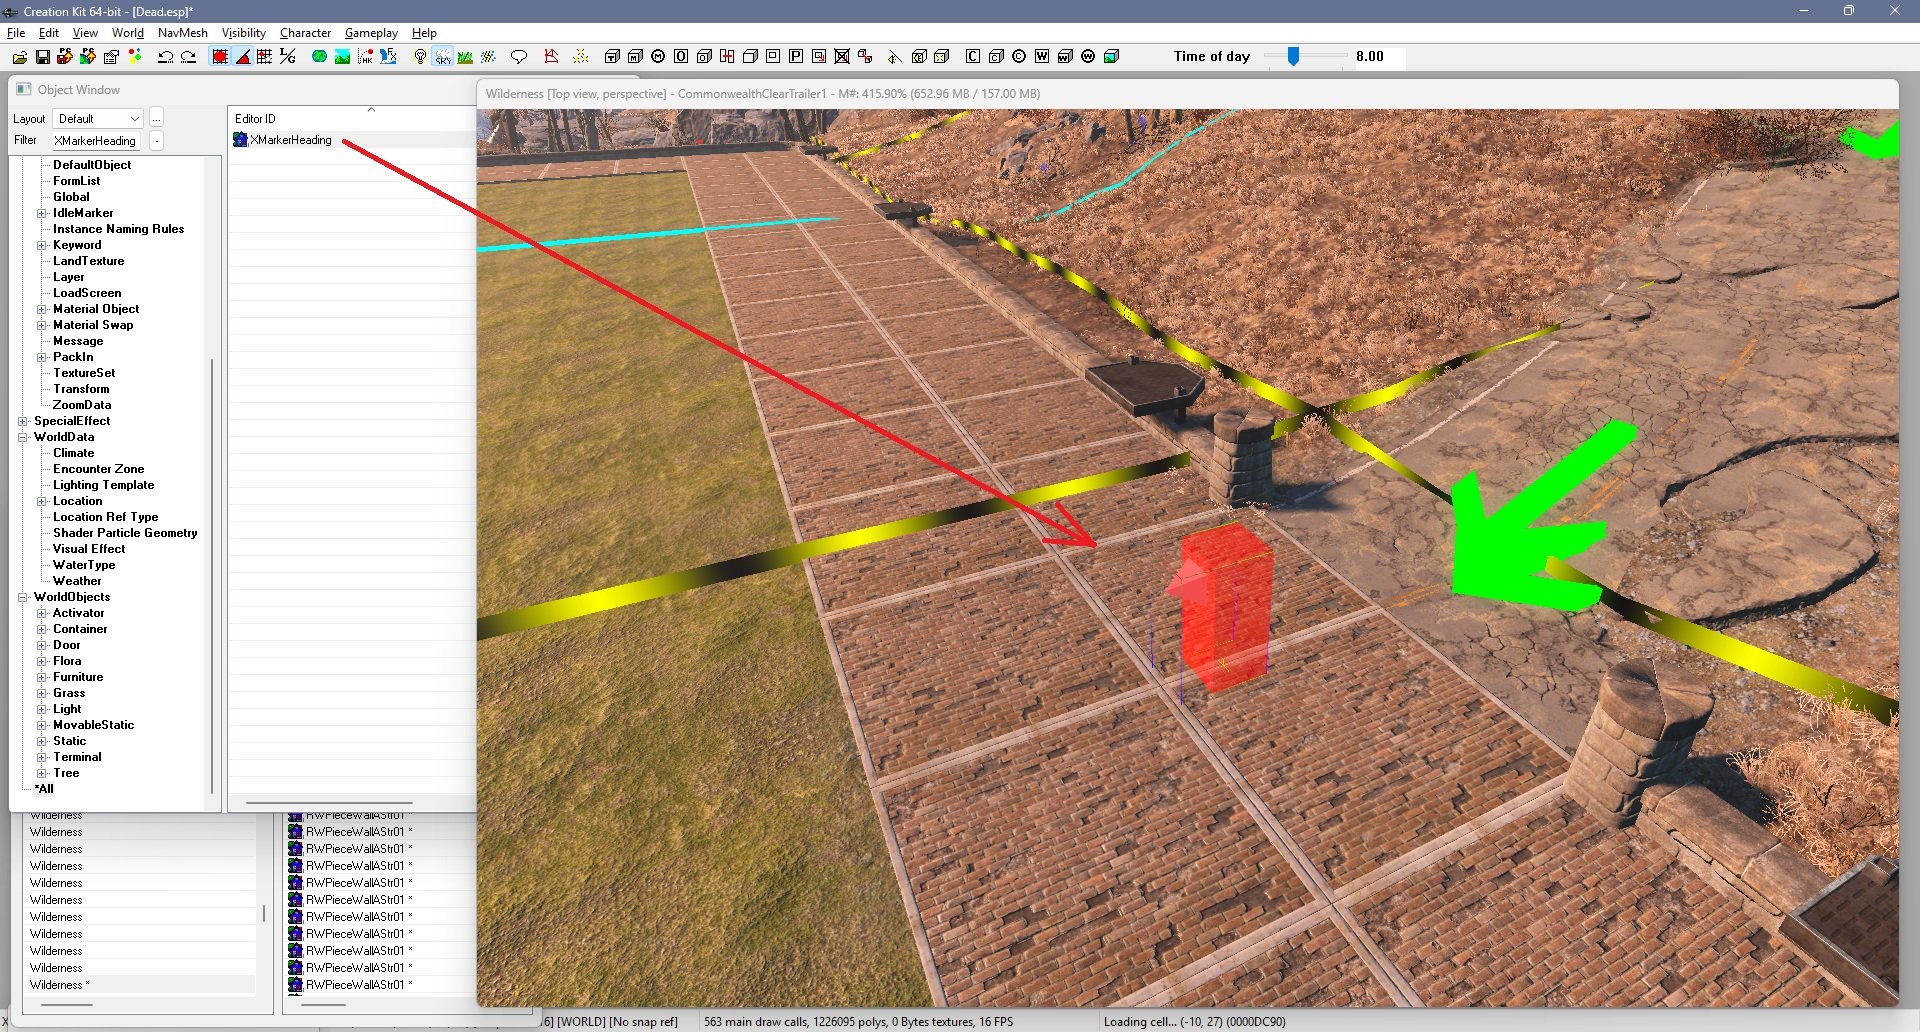Open the World menu

[x=128, y=33]
